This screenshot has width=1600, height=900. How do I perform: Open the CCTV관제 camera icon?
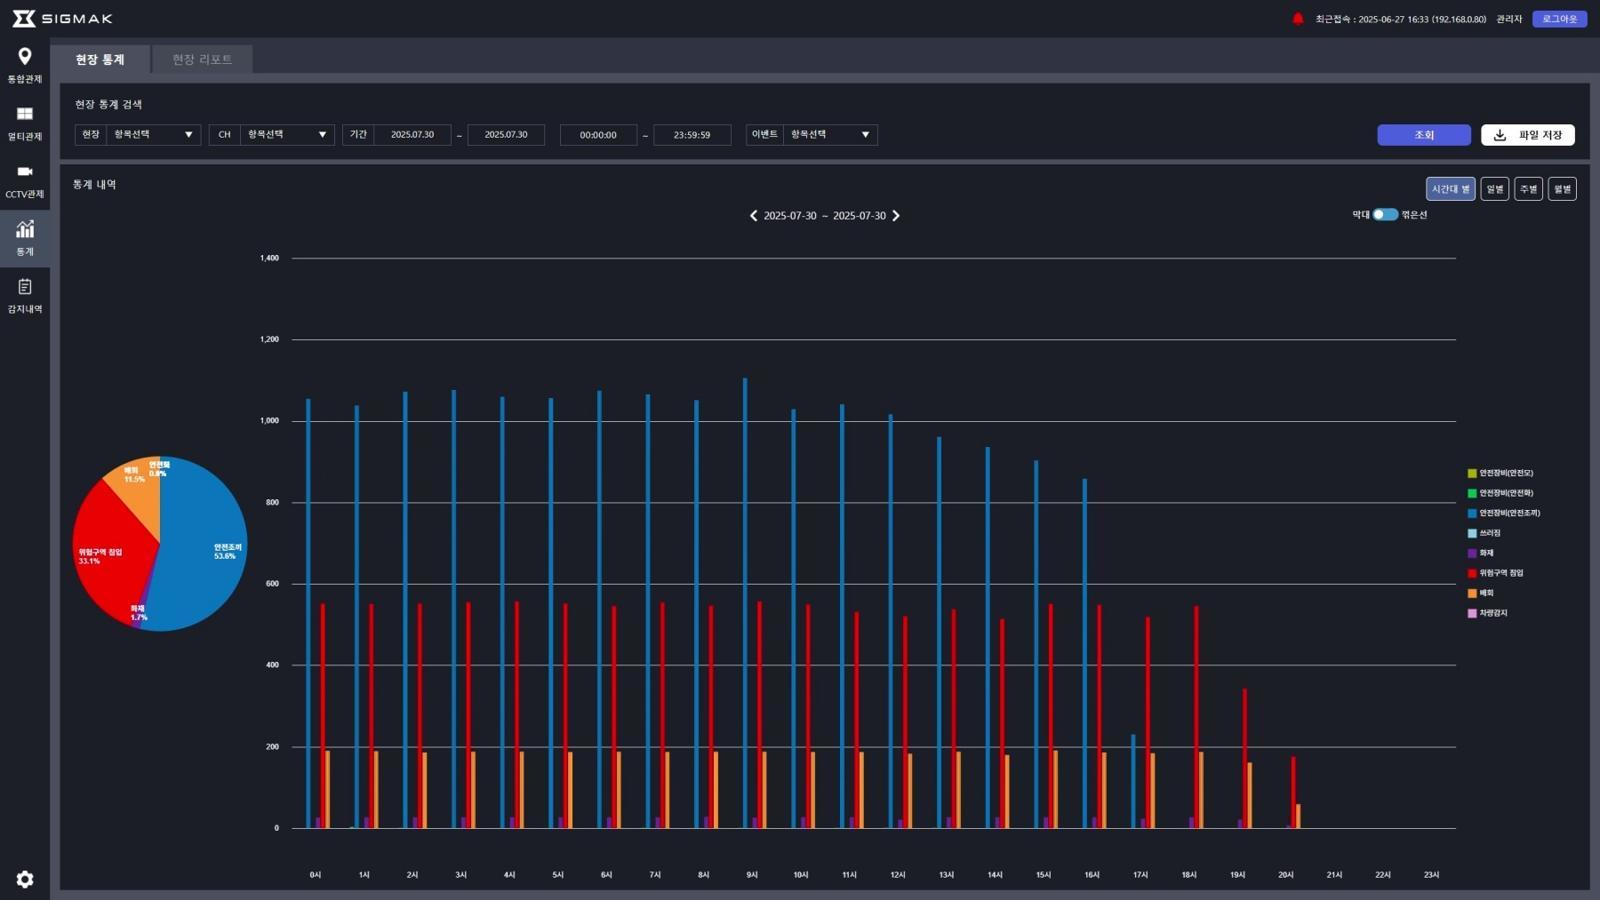pos(25,172)
